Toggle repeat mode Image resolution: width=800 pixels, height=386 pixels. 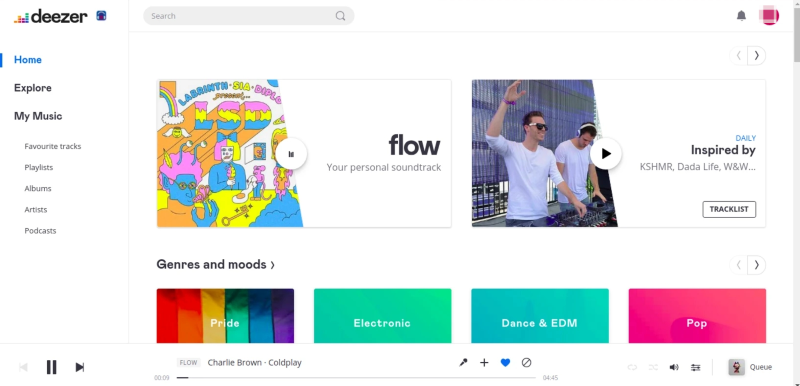pos(632,367)
